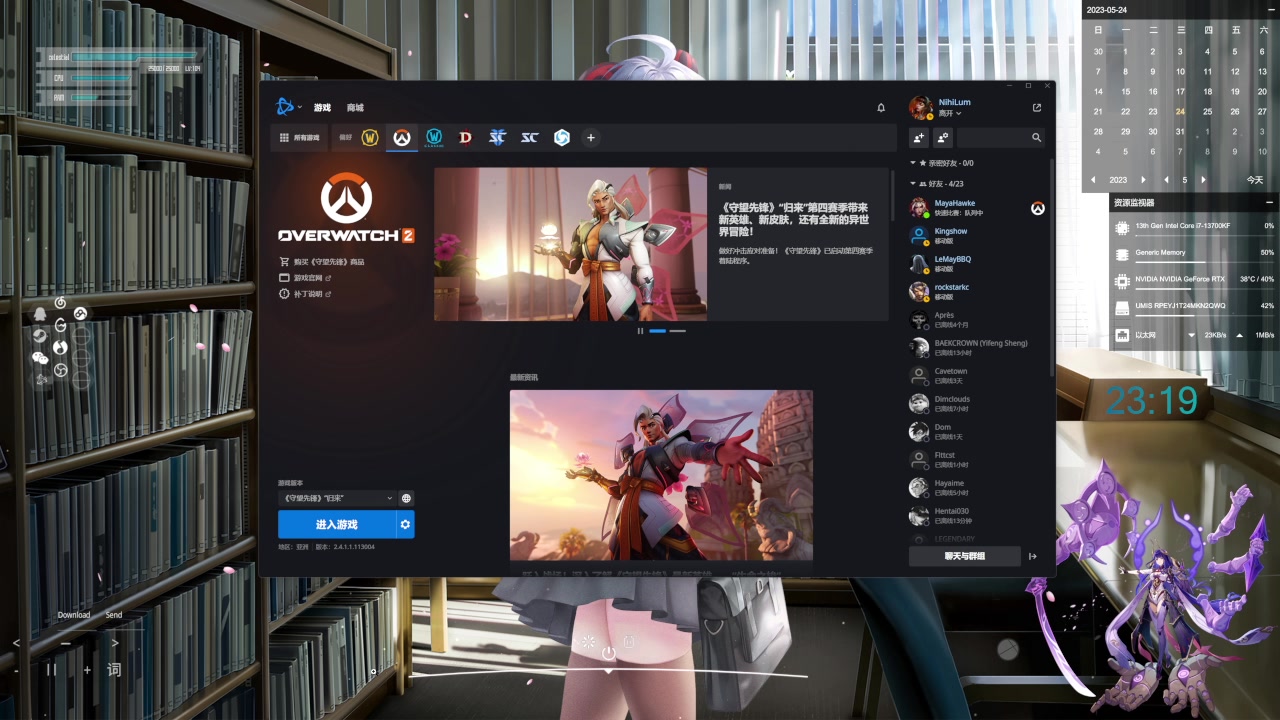The image size is (1280, 720).
Task: Pop out the social panel window
Action: pos(1037,108)
